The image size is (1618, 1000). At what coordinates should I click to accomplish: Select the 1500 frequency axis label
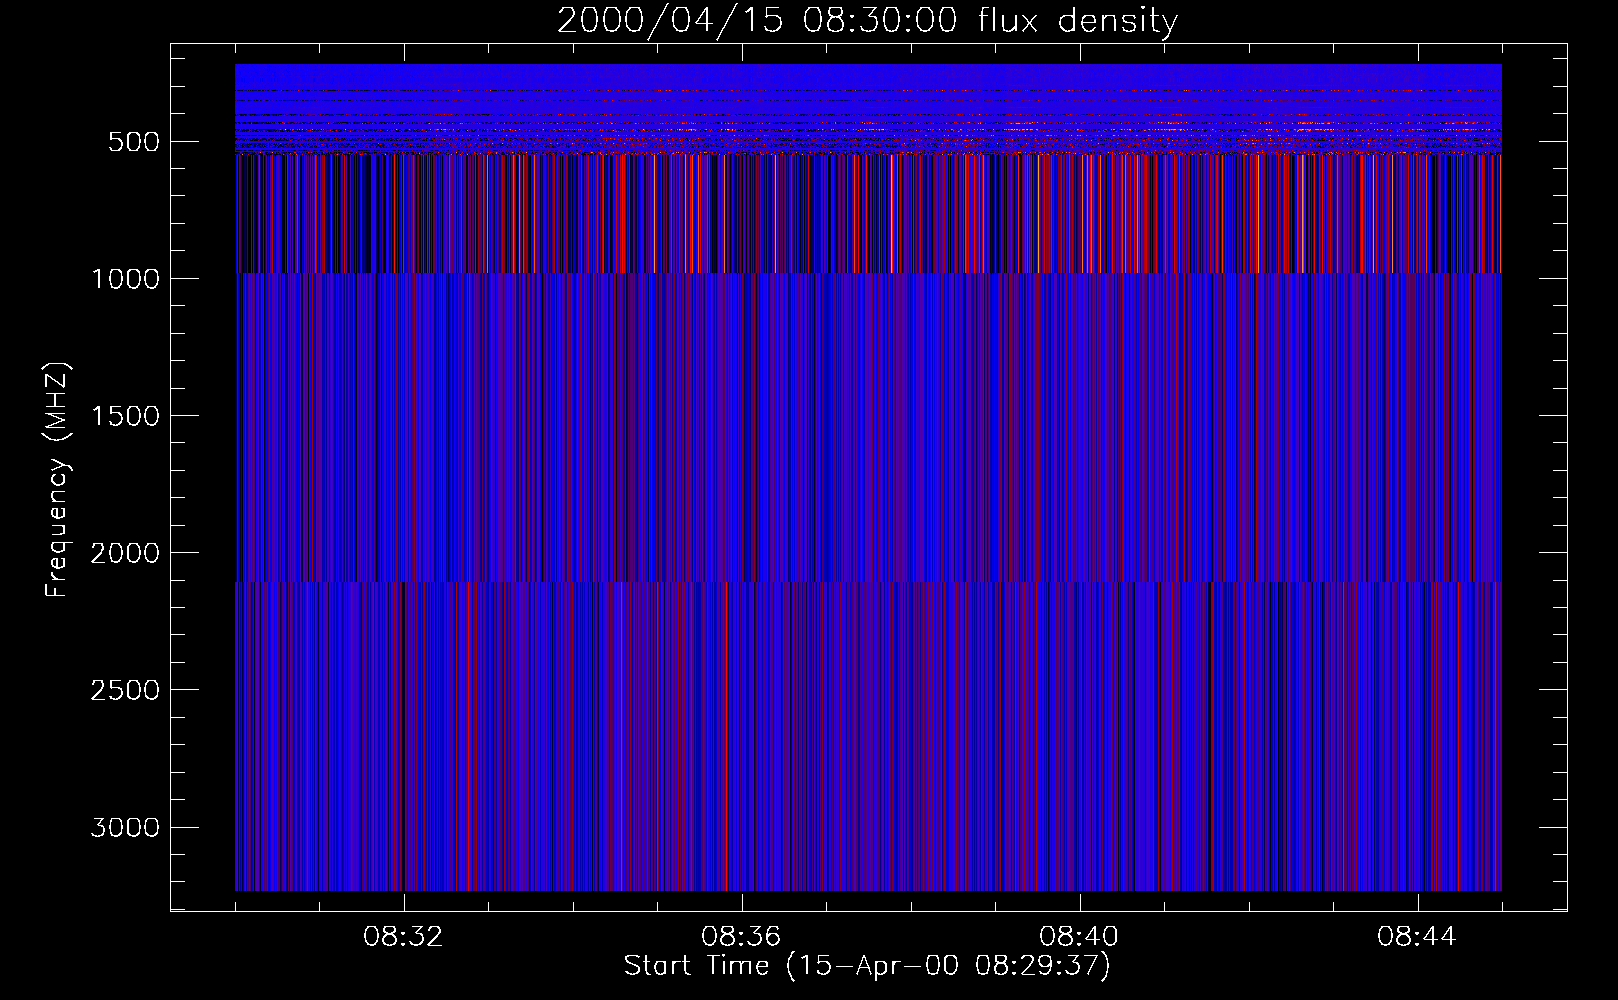tap(125, 416)
